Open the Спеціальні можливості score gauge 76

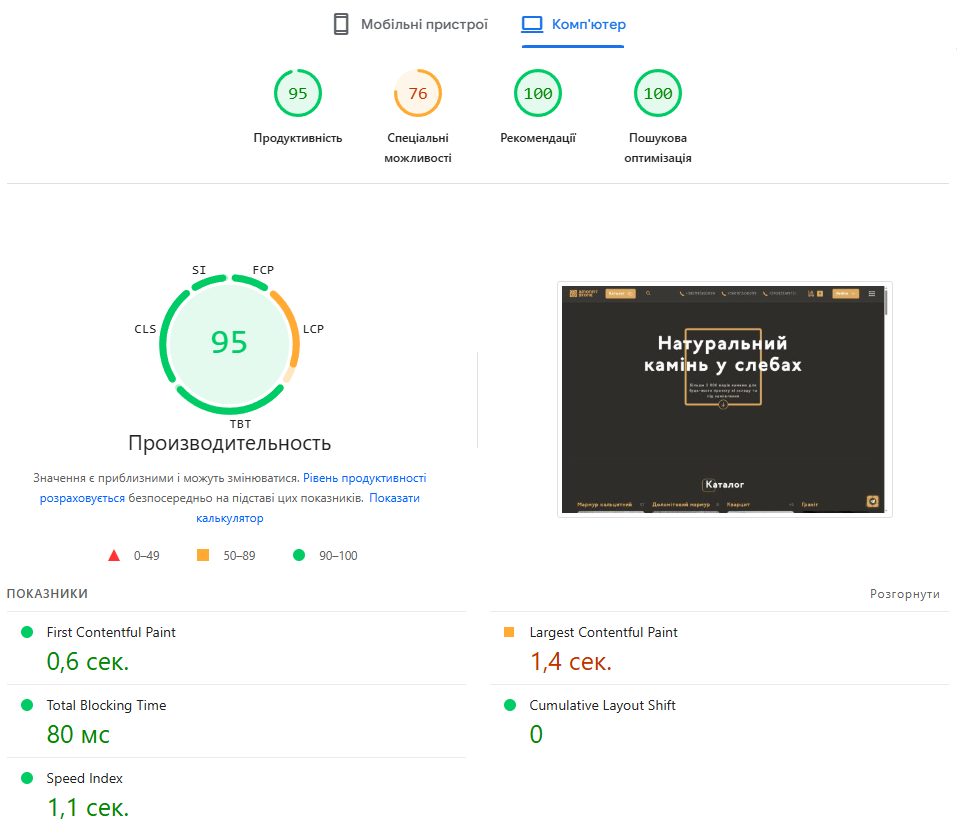pos(418,93)
